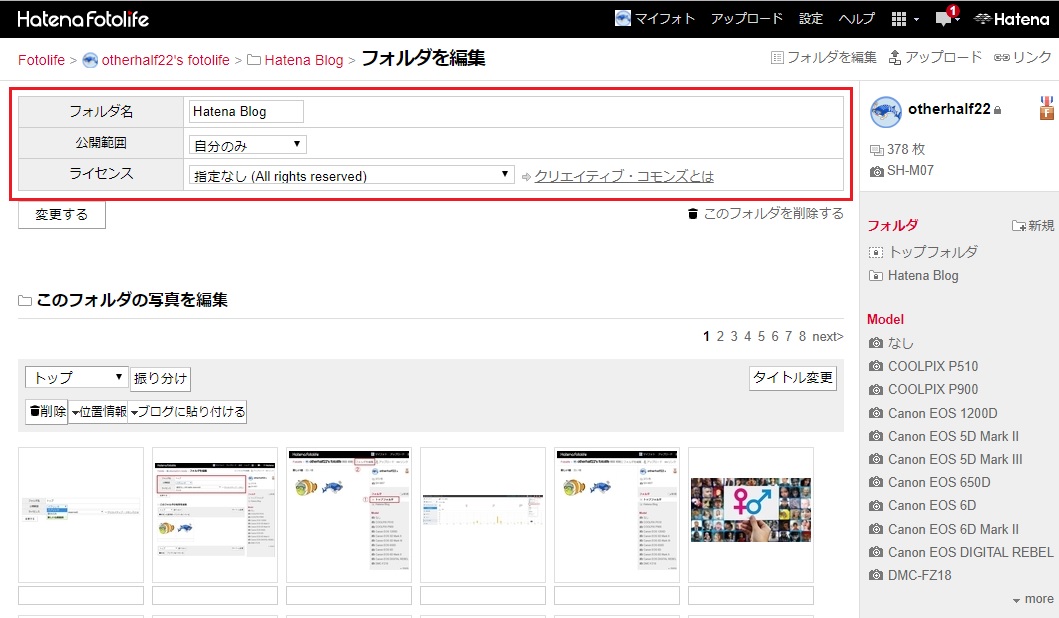The image size is (1059, 618).
Task: Click the Hatena logo in header
Action: (1012, 19)
